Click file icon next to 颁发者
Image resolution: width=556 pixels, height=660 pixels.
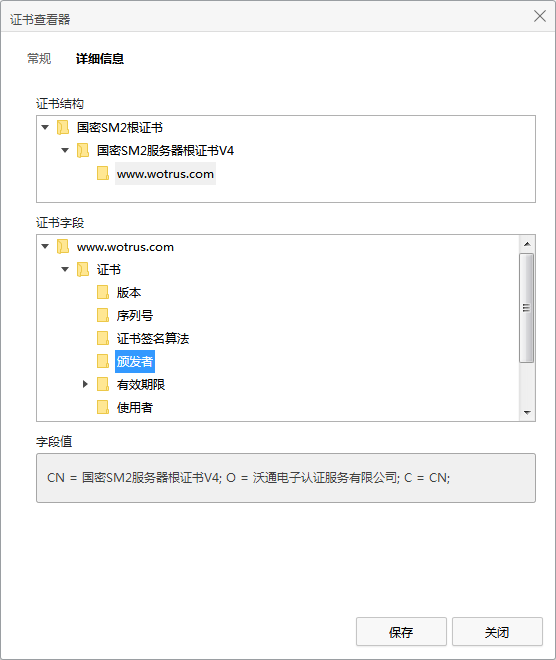coord(103,361)
